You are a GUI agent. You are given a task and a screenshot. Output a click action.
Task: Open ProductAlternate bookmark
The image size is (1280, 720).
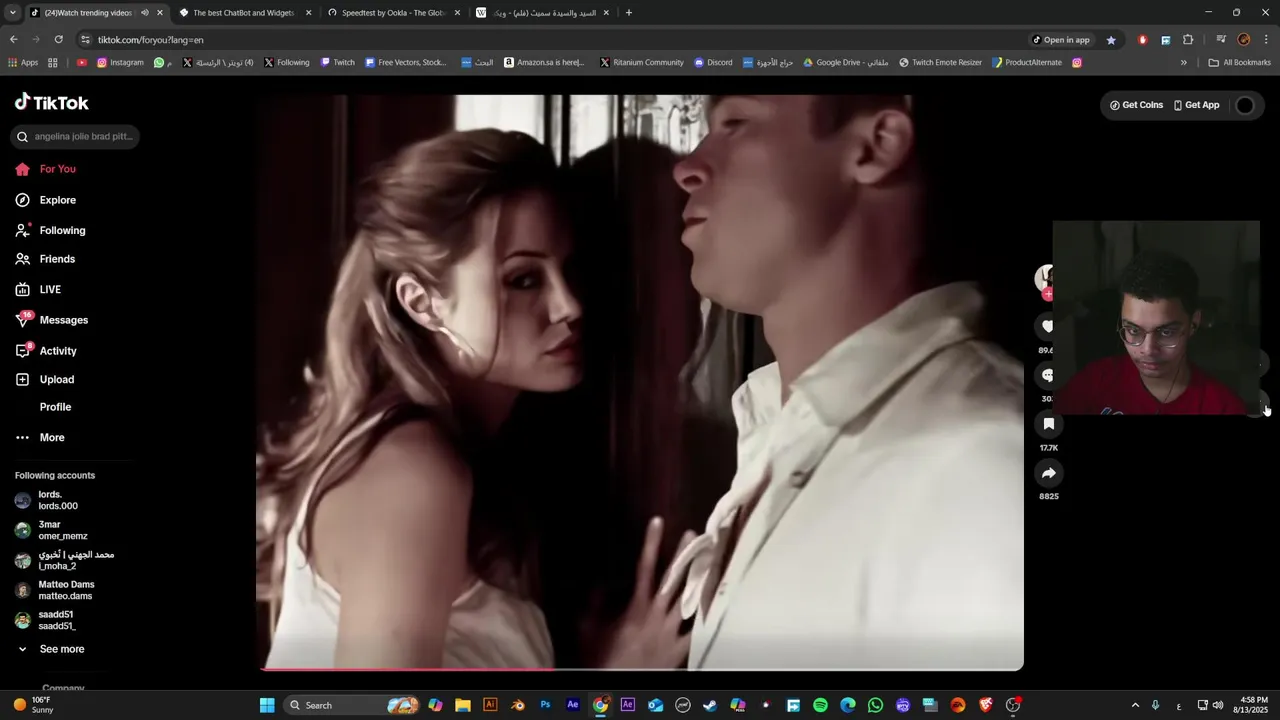click(1027, 62)
